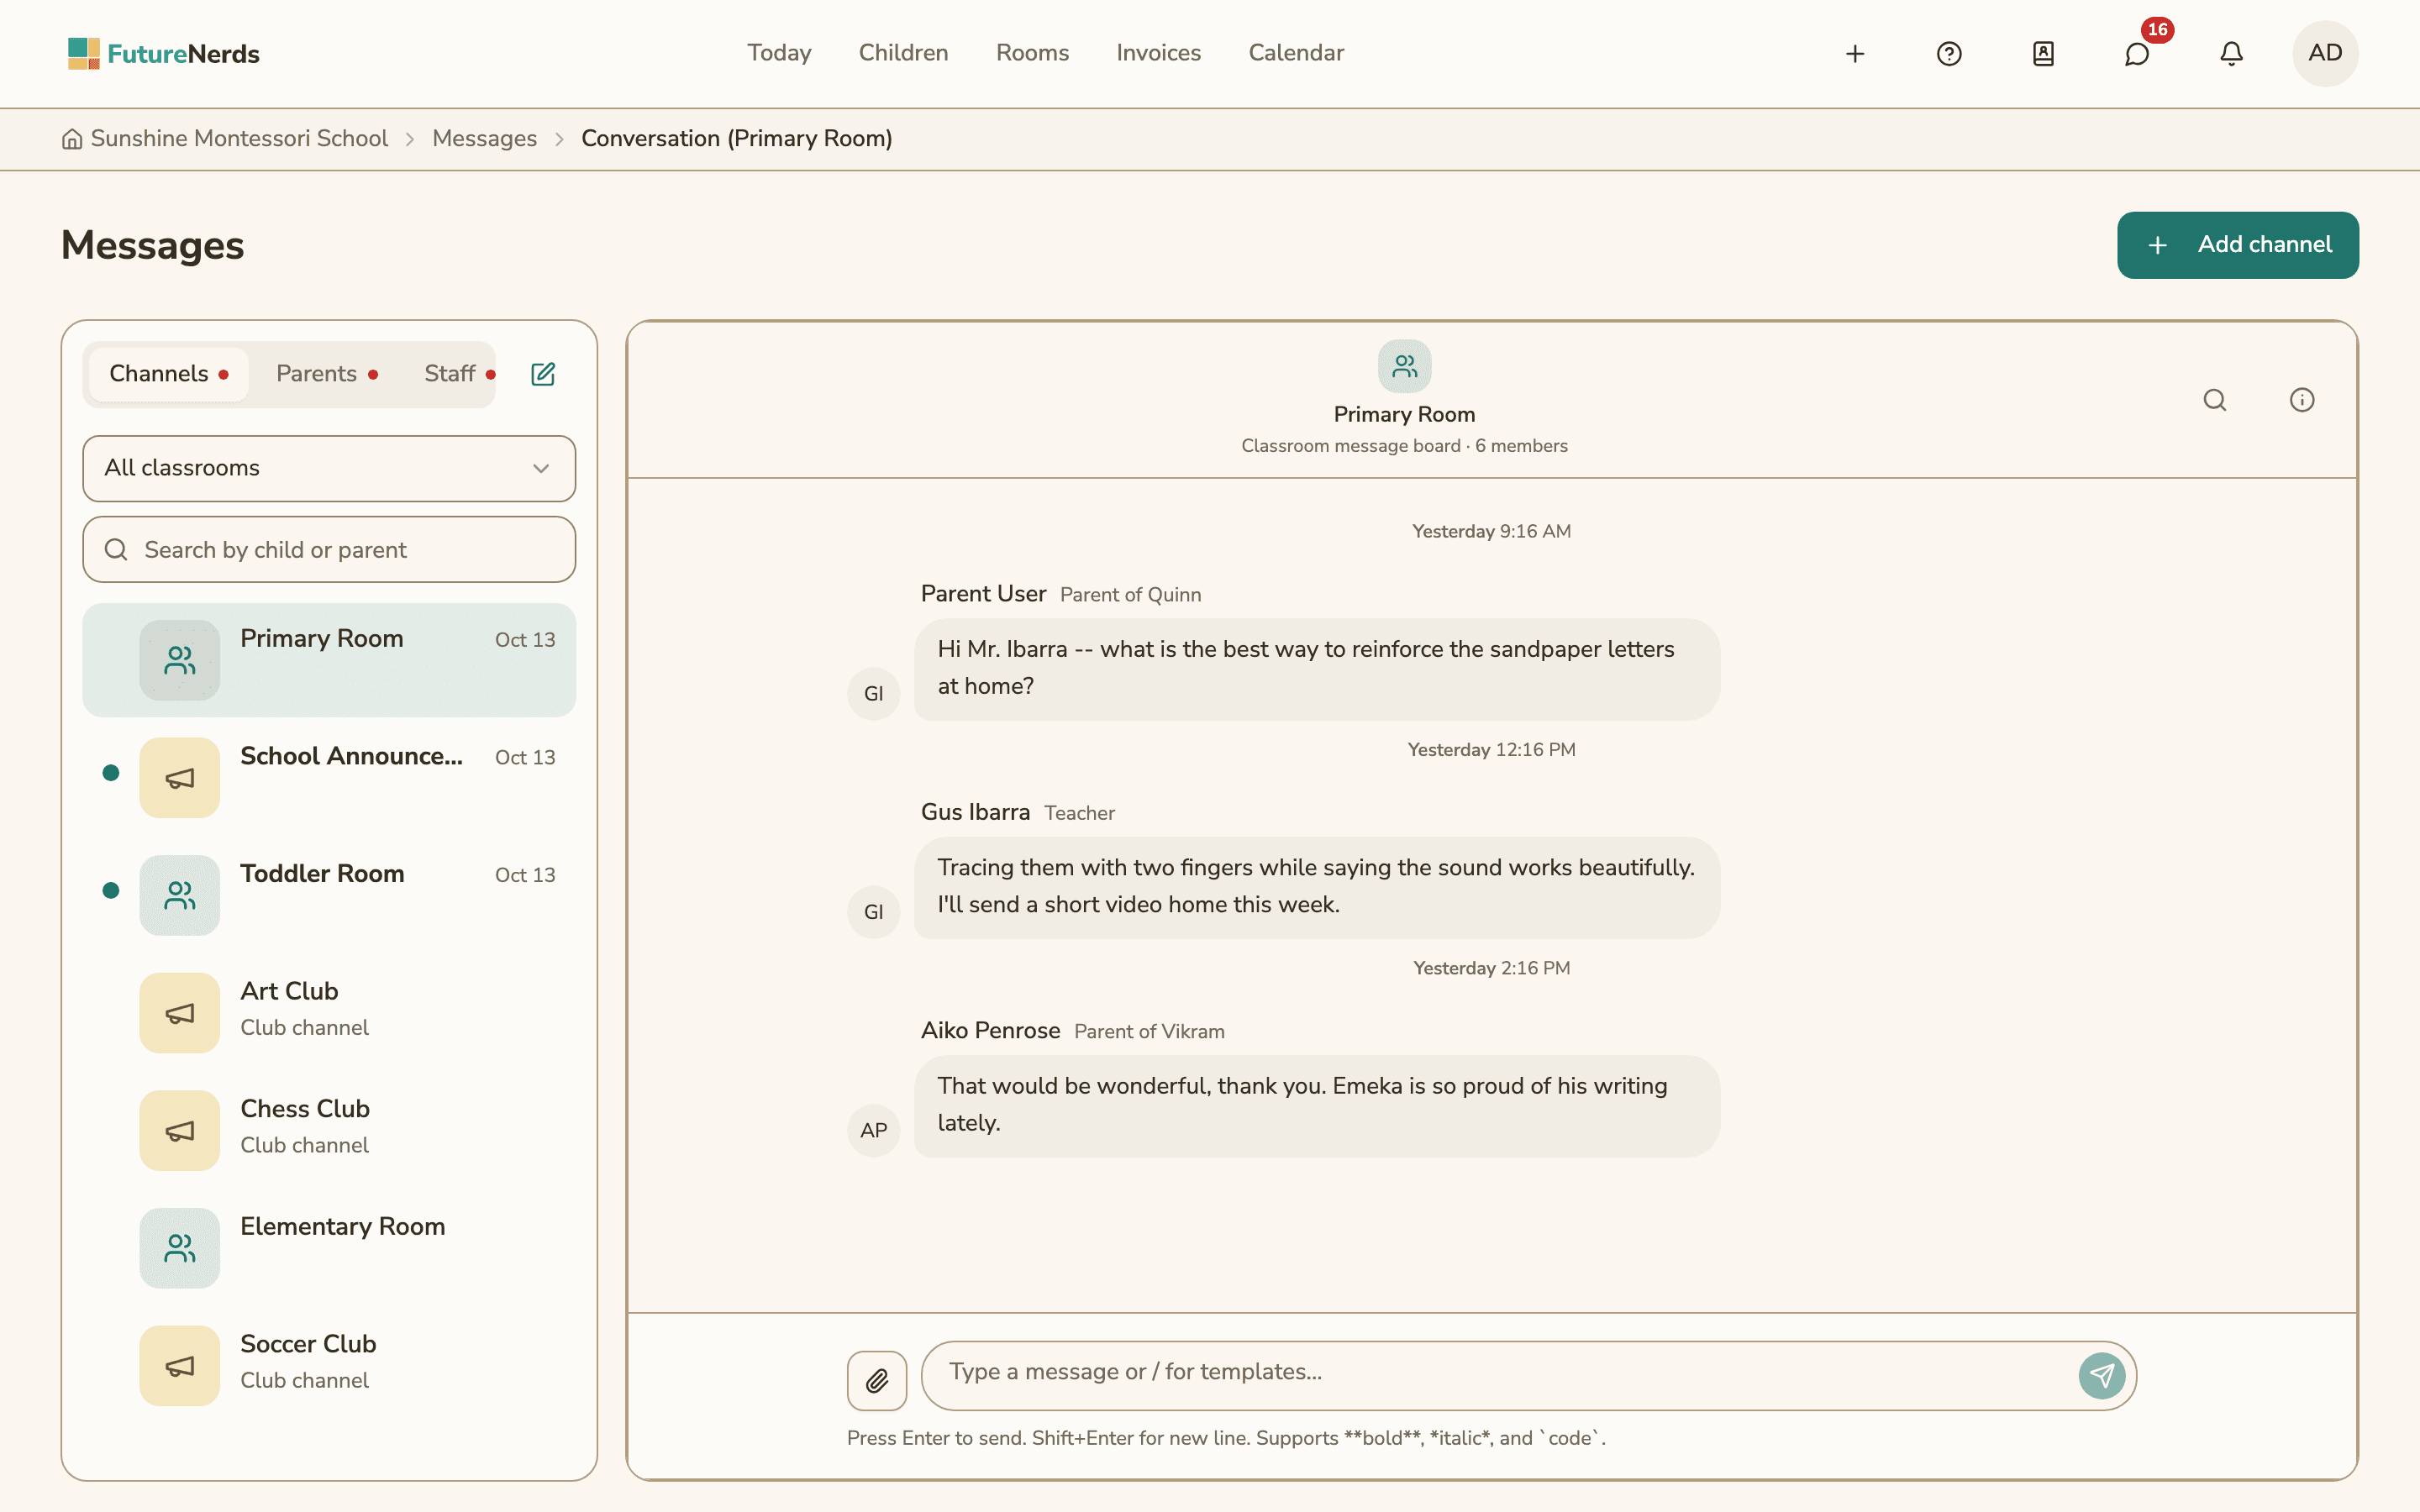Open the Invoices nav item
This screenshot has height=1512, width=2420.
click(1158, 53)
